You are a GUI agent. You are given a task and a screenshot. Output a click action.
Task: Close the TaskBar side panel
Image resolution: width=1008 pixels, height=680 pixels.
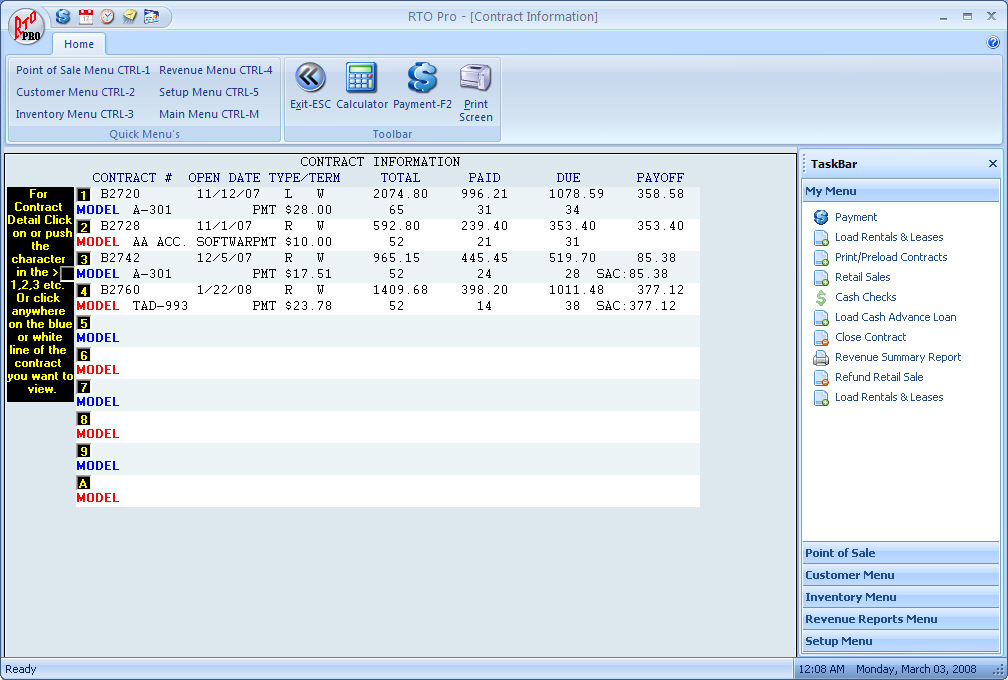tap(992, 164)
